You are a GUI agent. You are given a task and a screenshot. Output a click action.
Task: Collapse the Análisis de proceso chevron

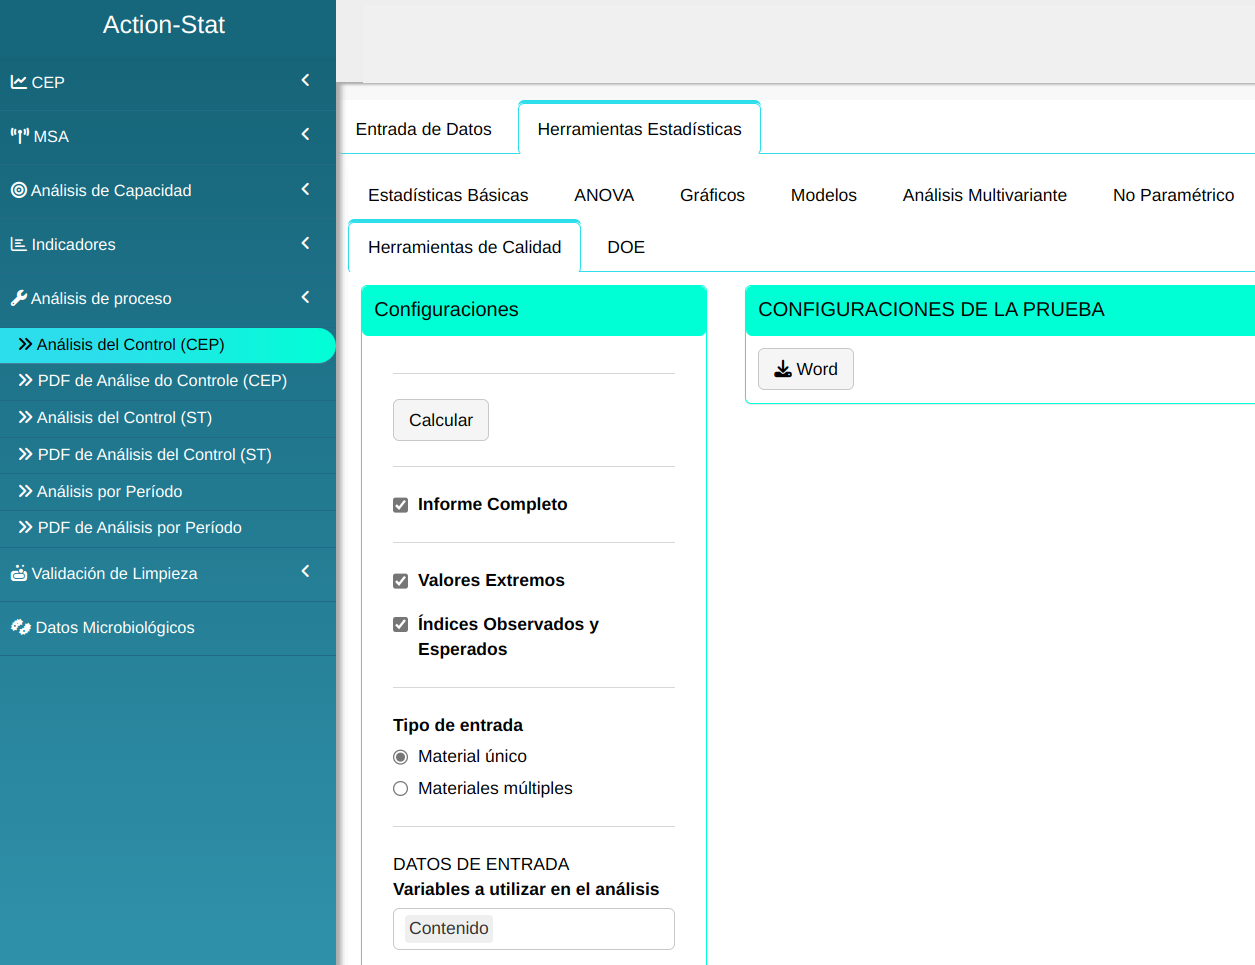pyautogui.click(x=305, y=297)
